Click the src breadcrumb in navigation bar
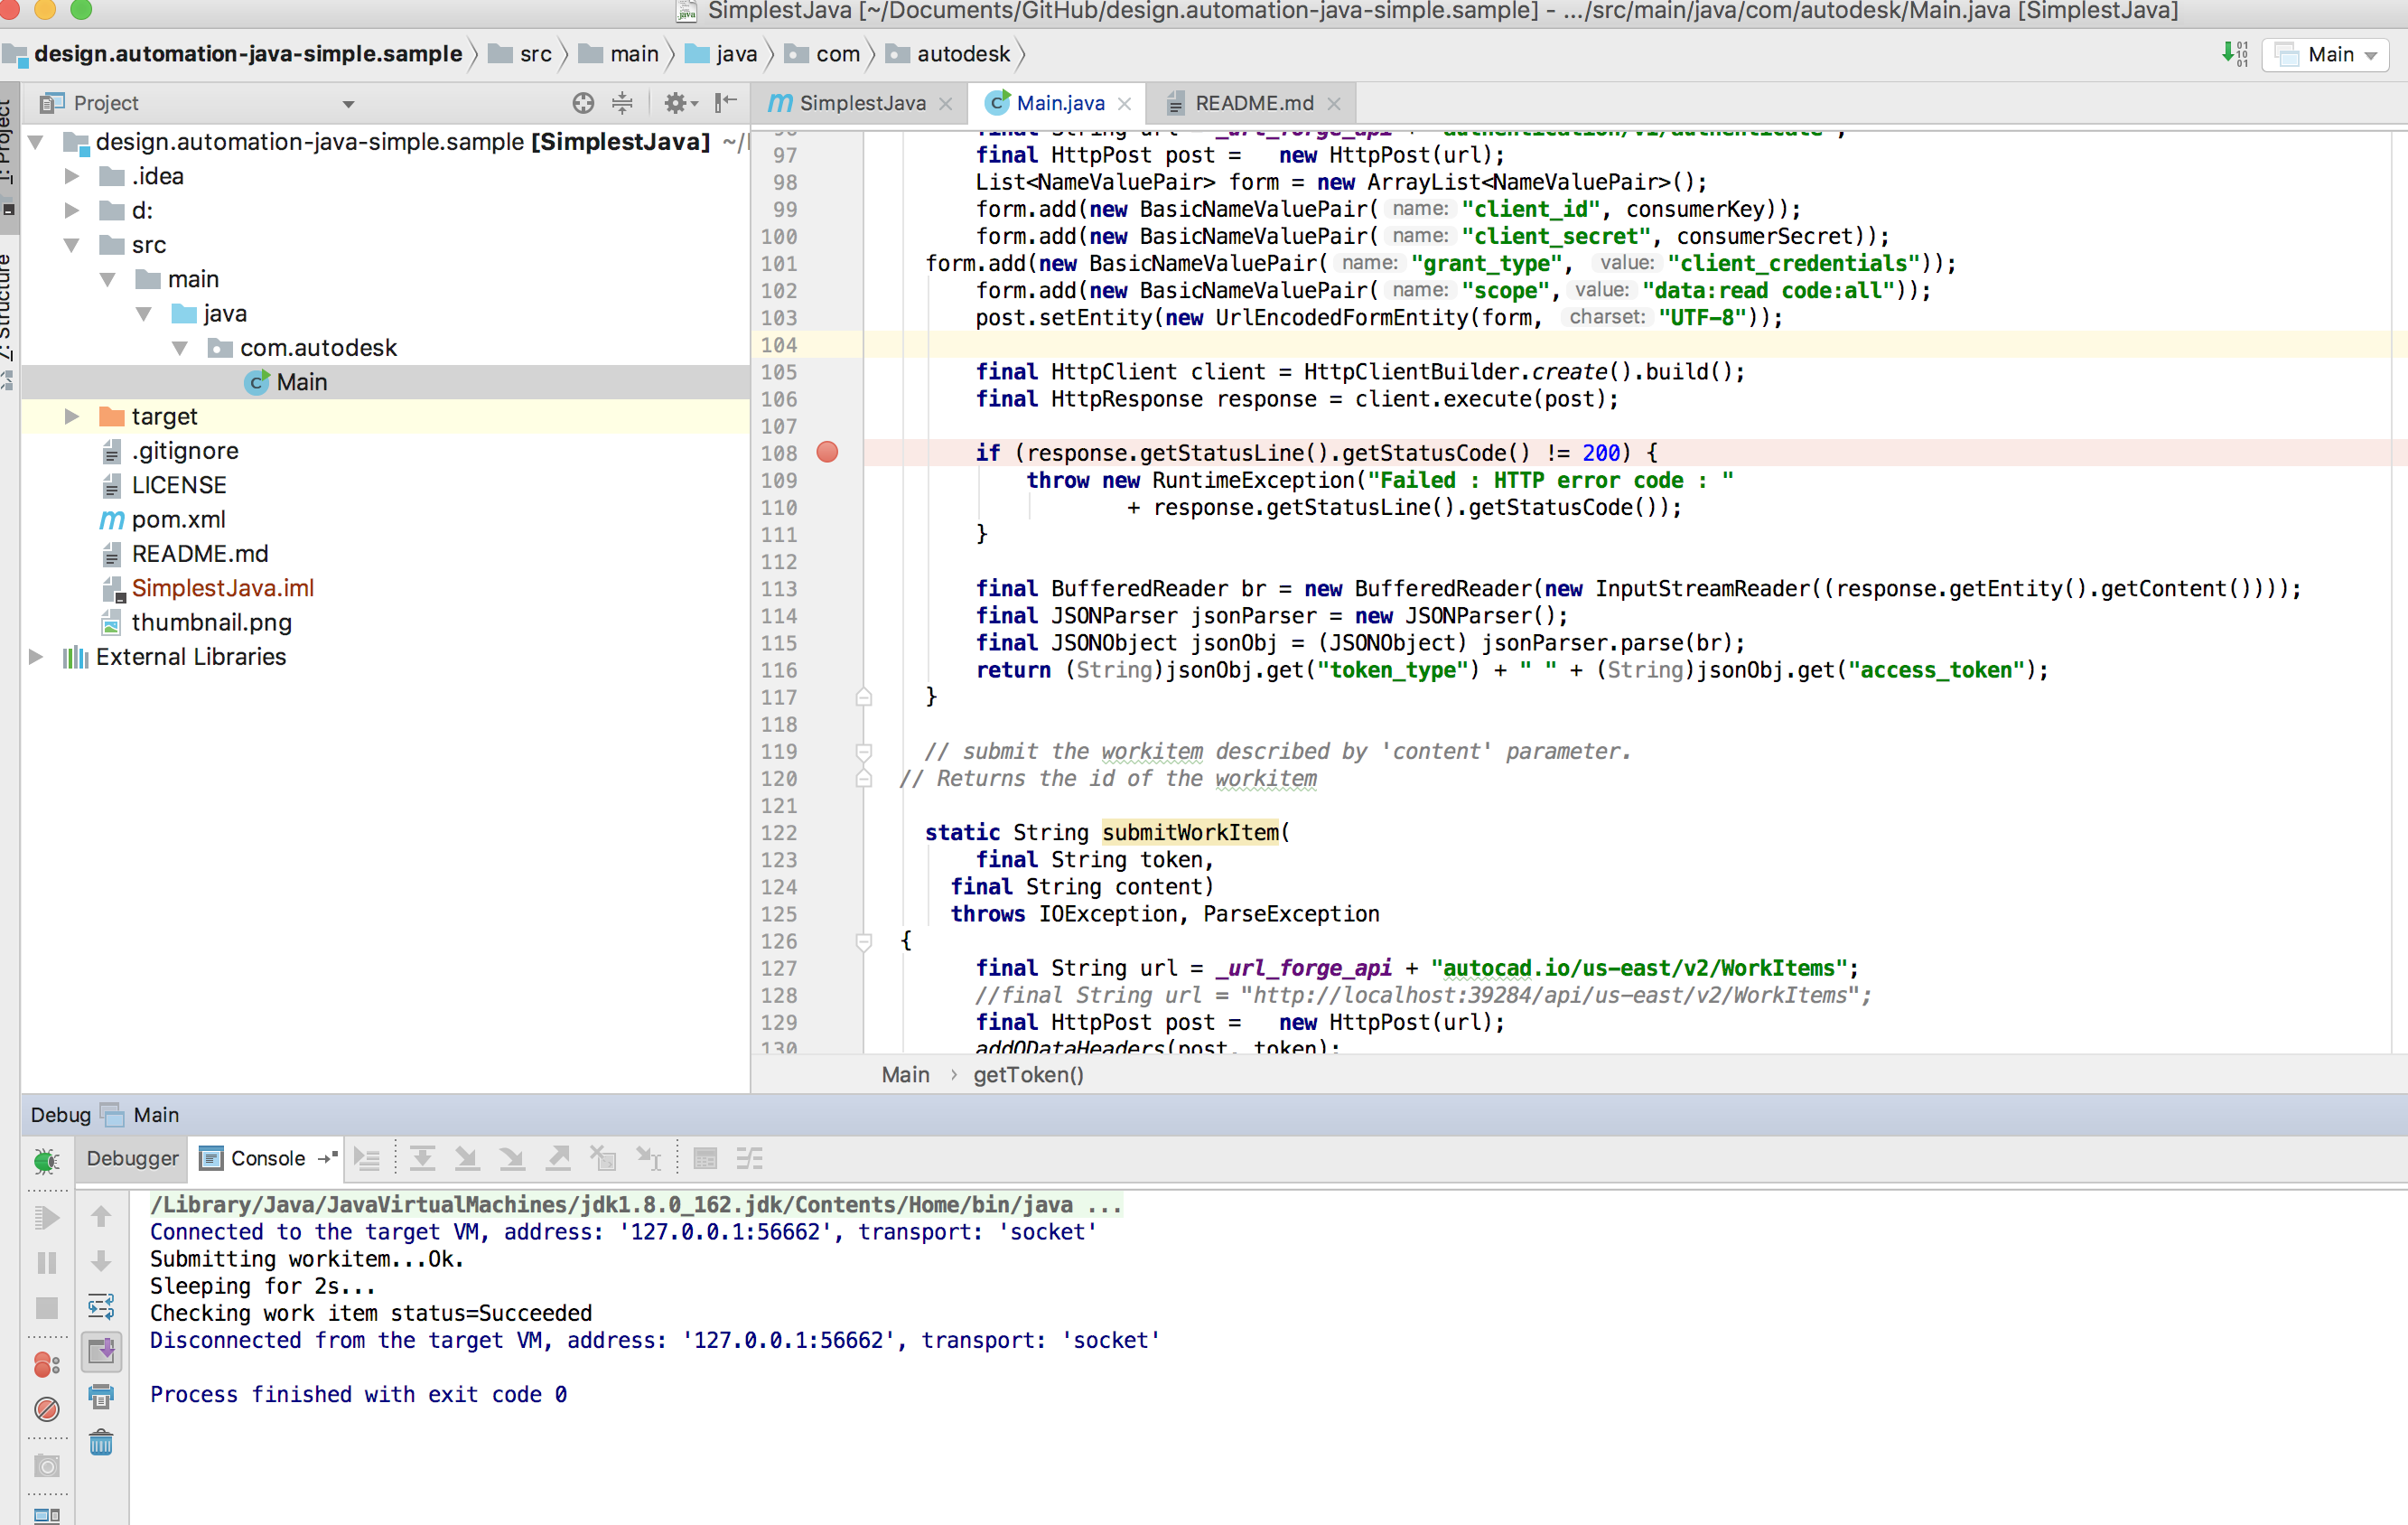 tap(520, 54)
